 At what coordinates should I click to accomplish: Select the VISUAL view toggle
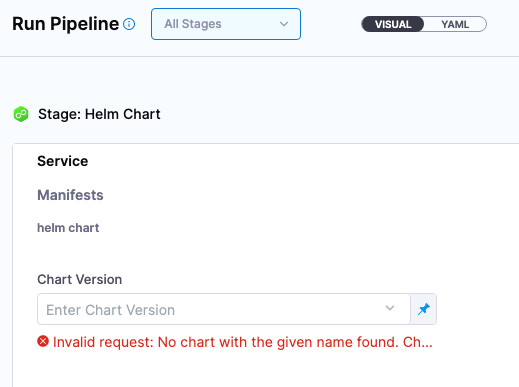tap(393, 24)
